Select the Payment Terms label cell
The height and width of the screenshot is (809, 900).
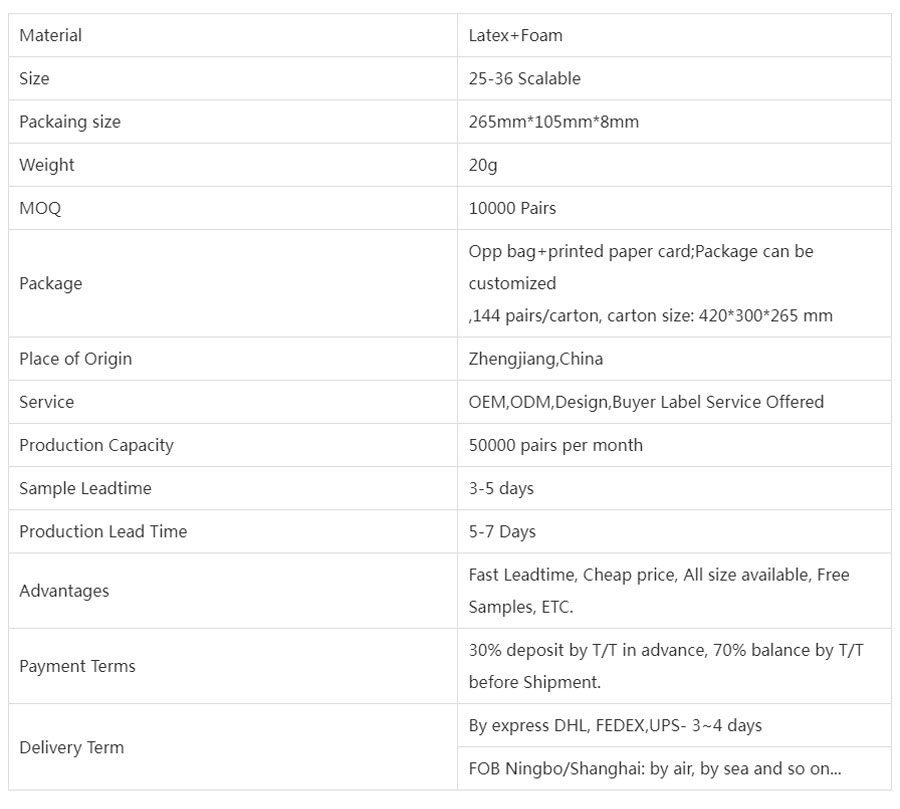pyautogui.click(x=232, y=666)
